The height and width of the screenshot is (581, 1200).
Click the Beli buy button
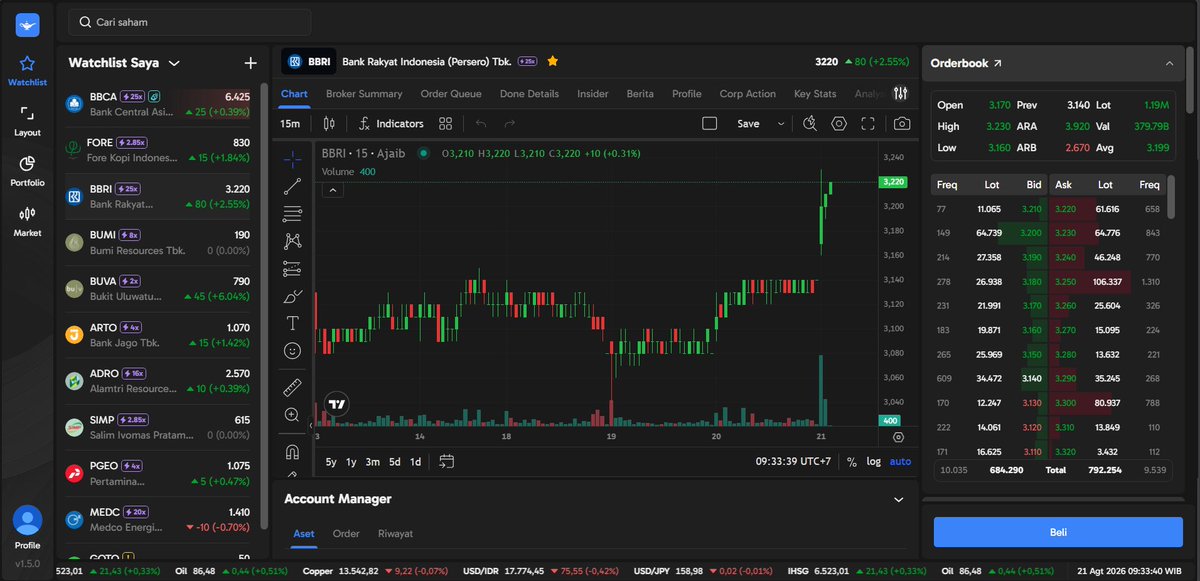click(1058, 532)
